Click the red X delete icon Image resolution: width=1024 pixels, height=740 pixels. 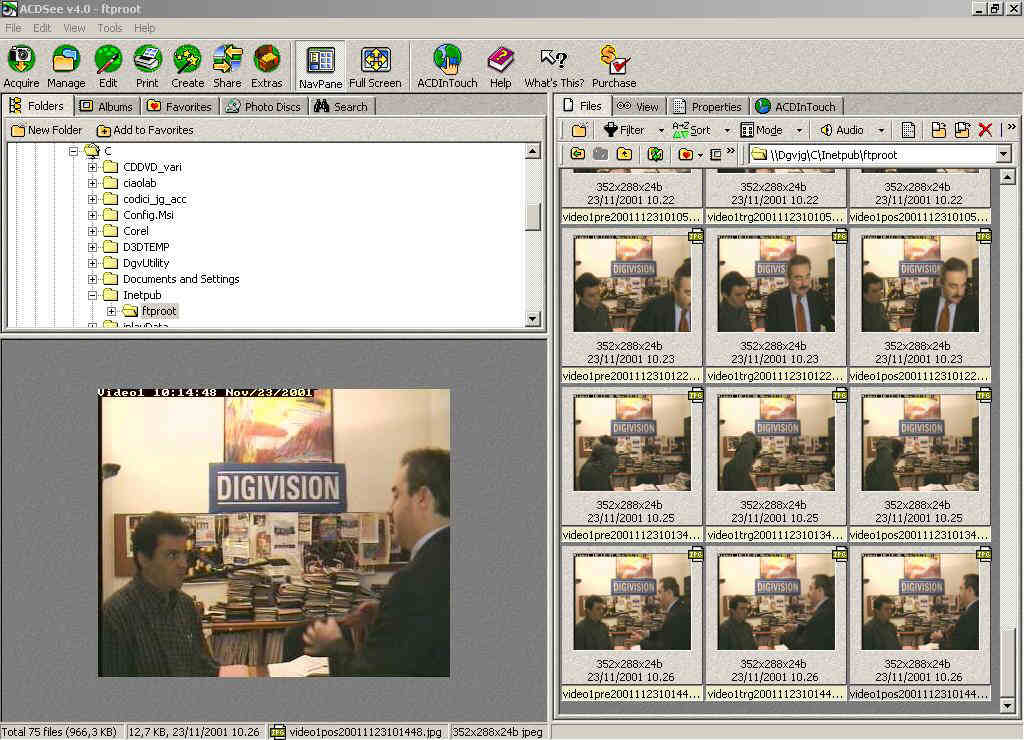point(985,130)
